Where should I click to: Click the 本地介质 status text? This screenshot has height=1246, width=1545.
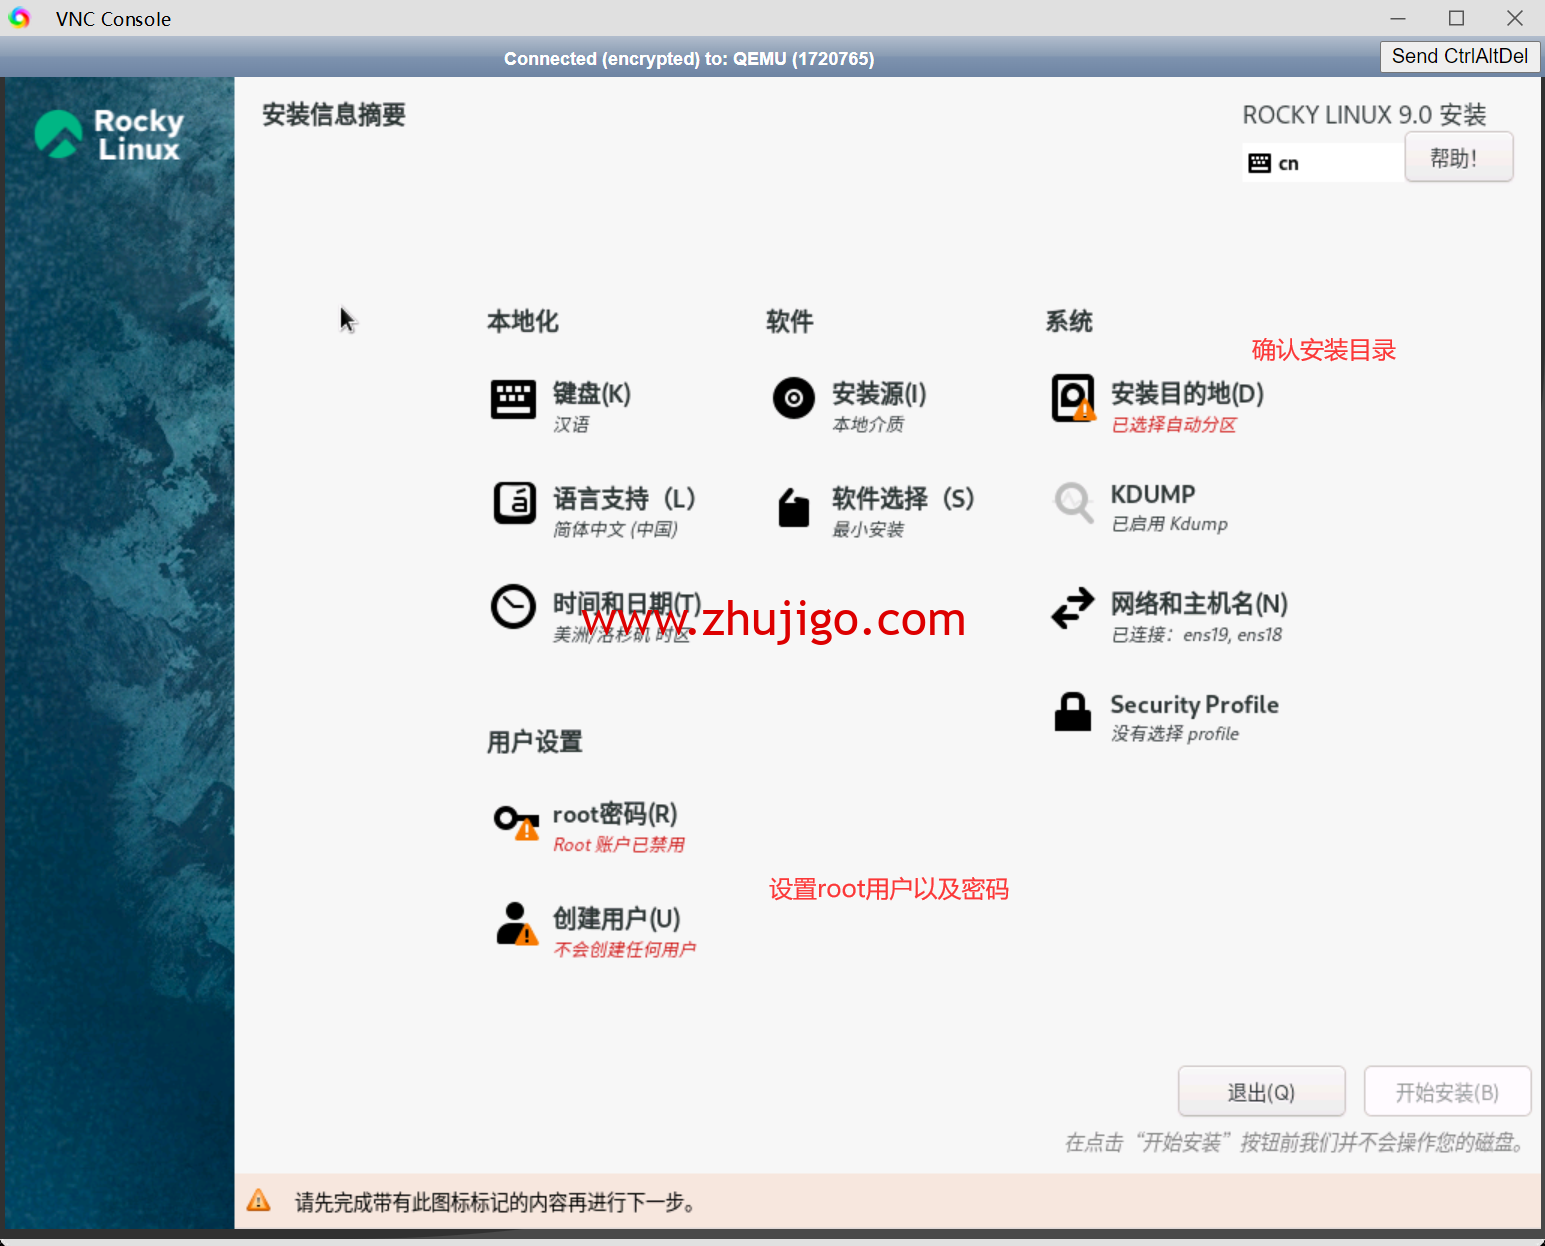pyautogui.click(x=868, y=425)
